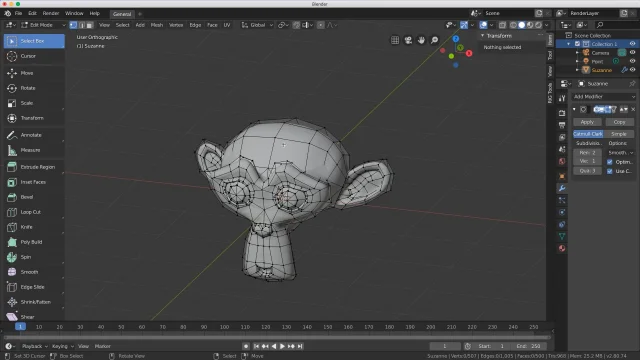Select the Smooth tool
Viewport: 640px width, 360px height.
[34, 272]
